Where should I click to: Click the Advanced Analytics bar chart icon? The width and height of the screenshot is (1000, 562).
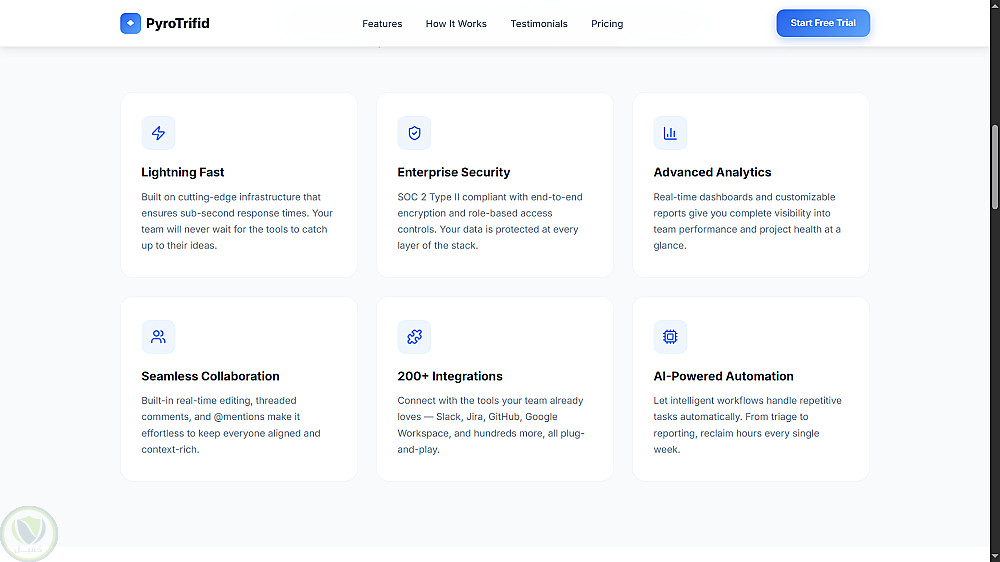point(670,133)
